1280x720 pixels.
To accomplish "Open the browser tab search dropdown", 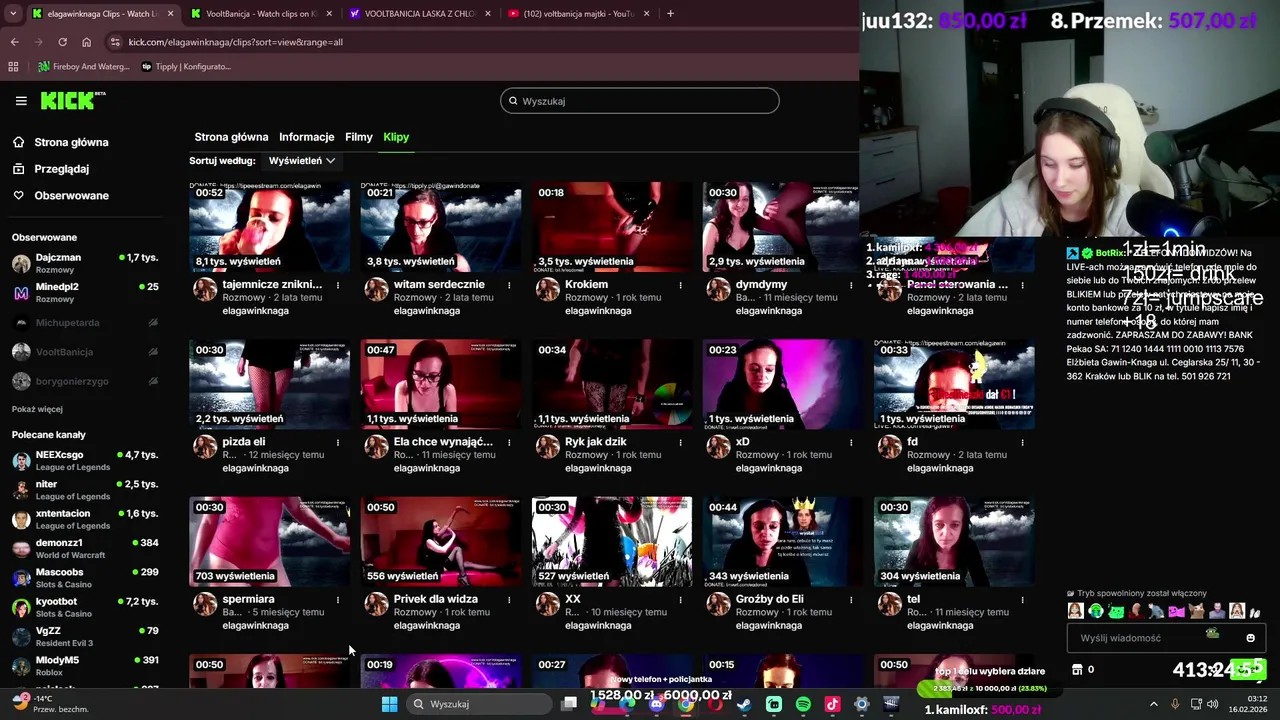I will coord(15,14).
